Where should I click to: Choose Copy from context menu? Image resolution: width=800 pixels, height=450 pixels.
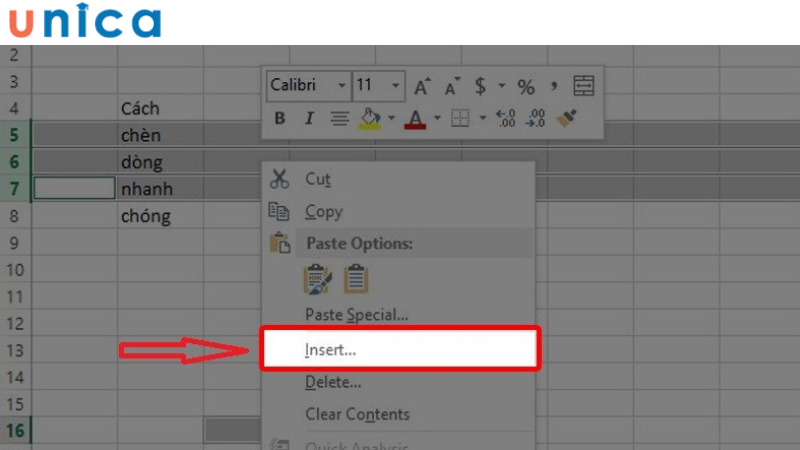(398, 211)
